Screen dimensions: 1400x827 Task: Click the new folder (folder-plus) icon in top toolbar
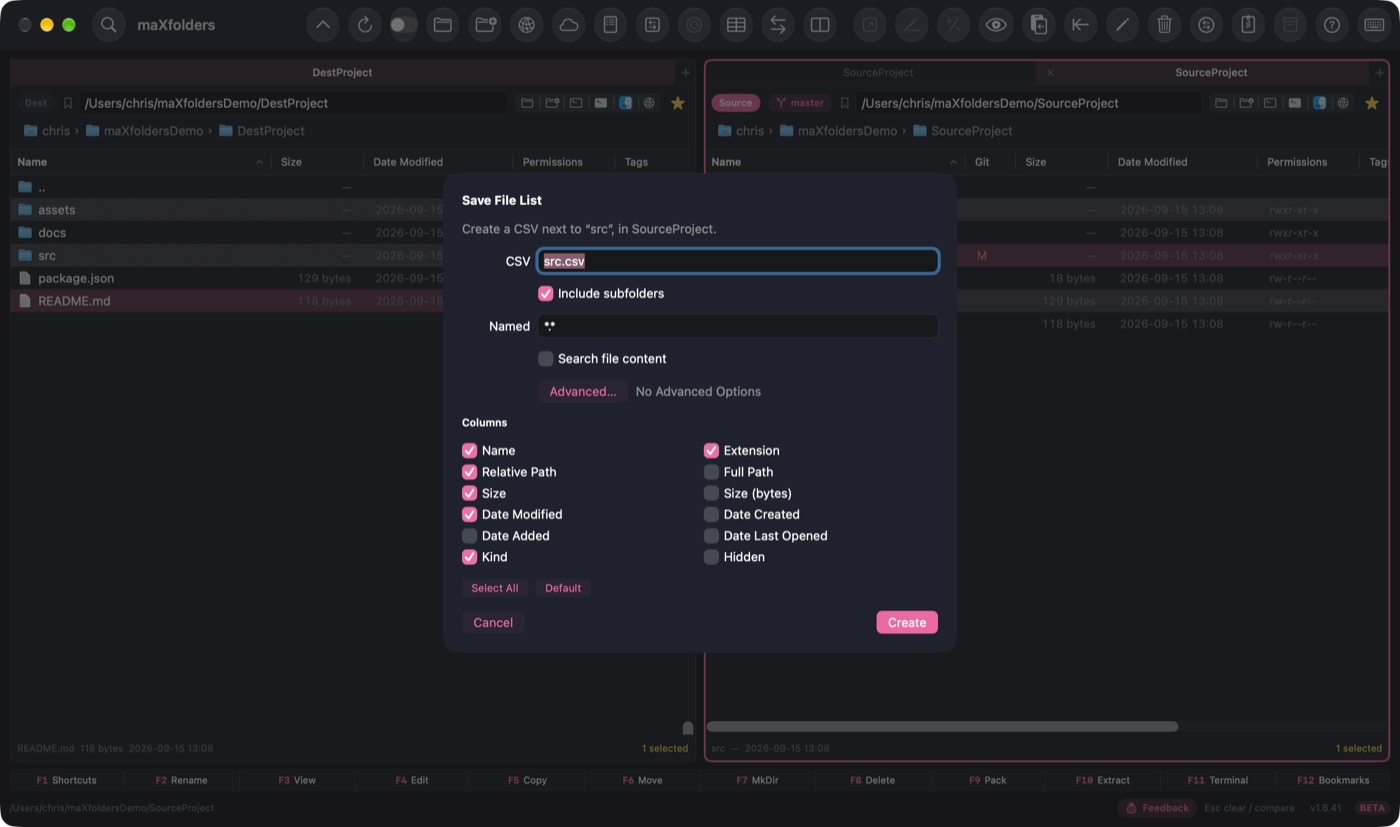click(x=485, y=25)
